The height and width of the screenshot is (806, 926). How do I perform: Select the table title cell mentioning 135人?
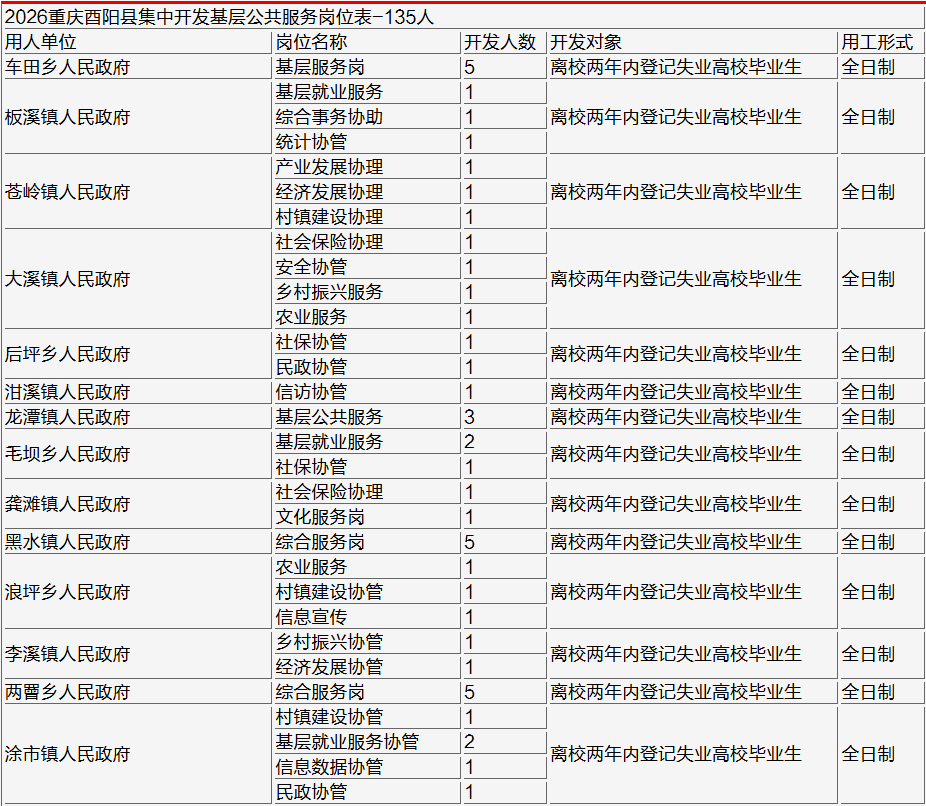pyautogui.click(x=463, y=17)
